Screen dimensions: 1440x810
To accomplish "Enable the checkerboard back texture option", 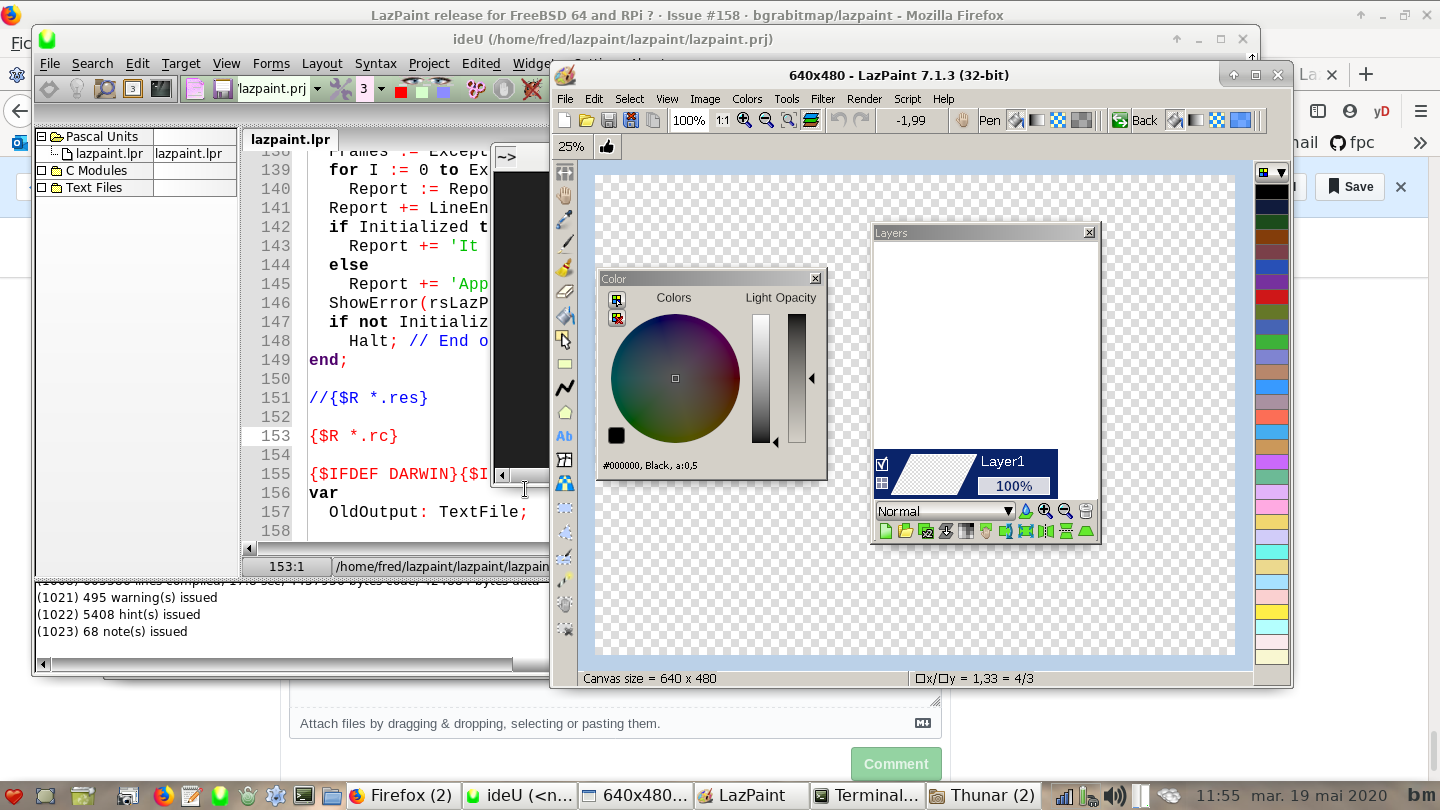I will pos(1218,120).
